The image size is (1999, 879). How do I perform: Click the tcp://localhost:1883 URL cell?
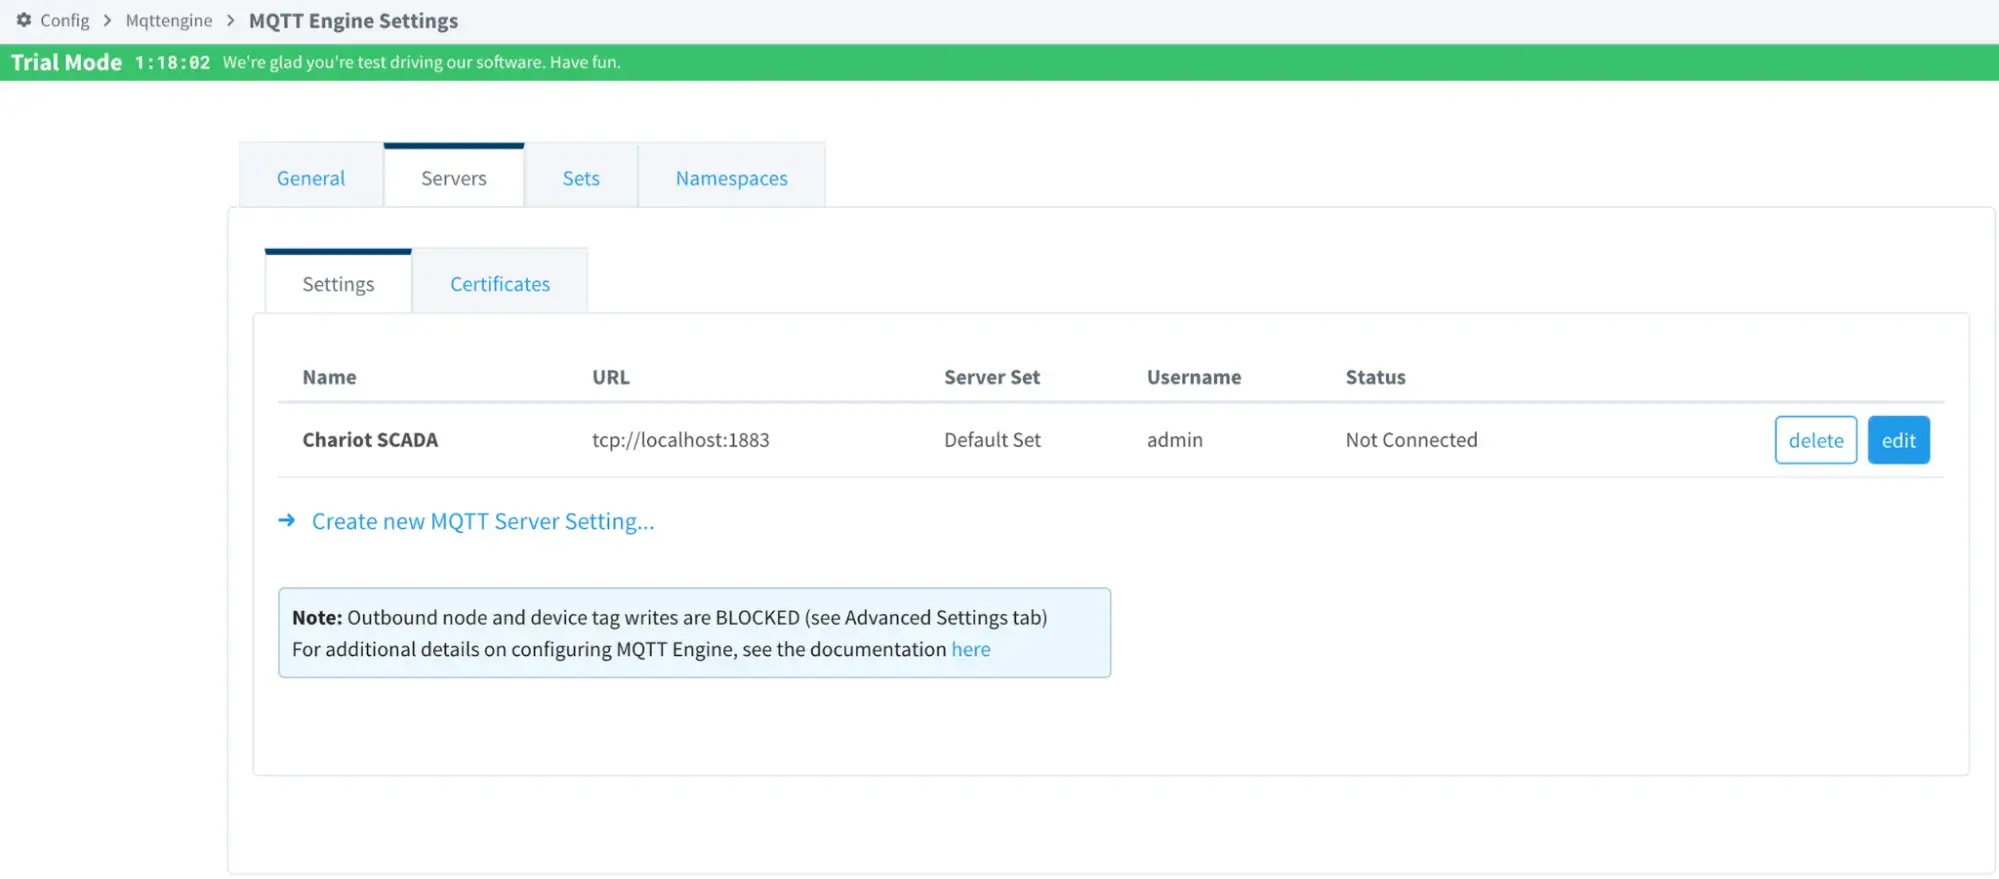pos(681,440)
